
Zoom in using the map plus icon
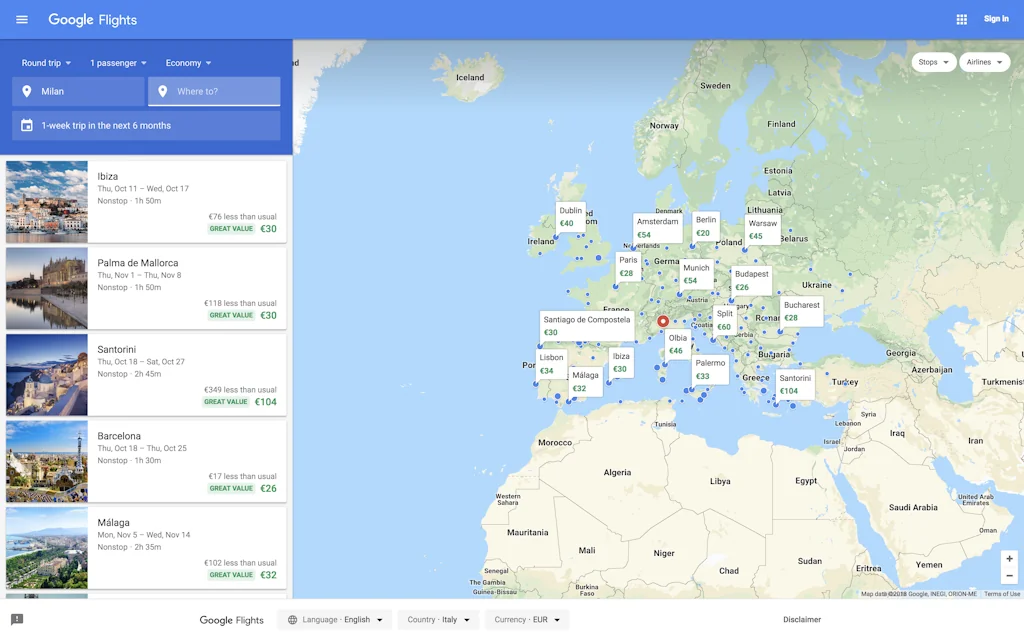pyautogui.click(x=1009, y=560)
